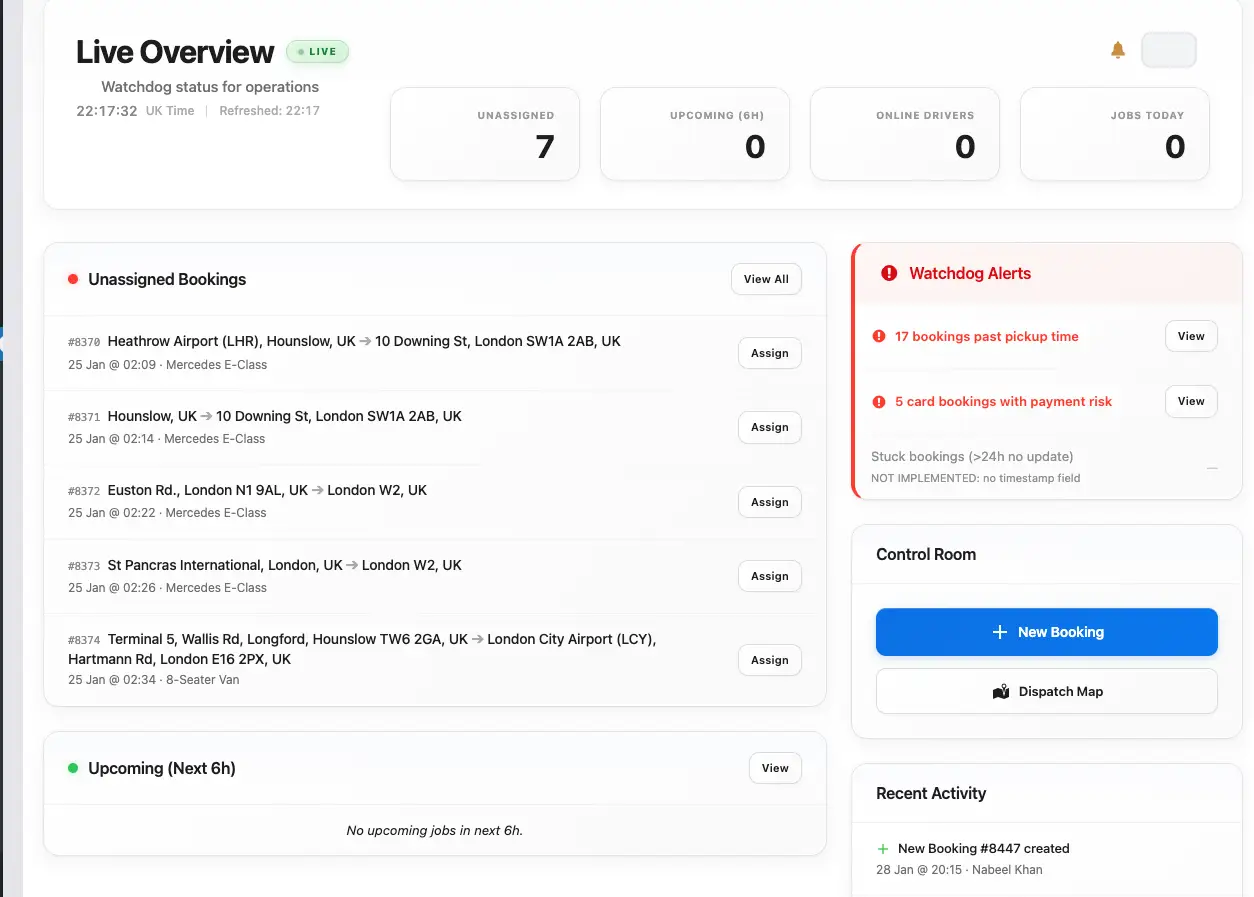Click the green LIVE status badge
This screenshot has height=897, width=1254.
click(x=317, y=52)
